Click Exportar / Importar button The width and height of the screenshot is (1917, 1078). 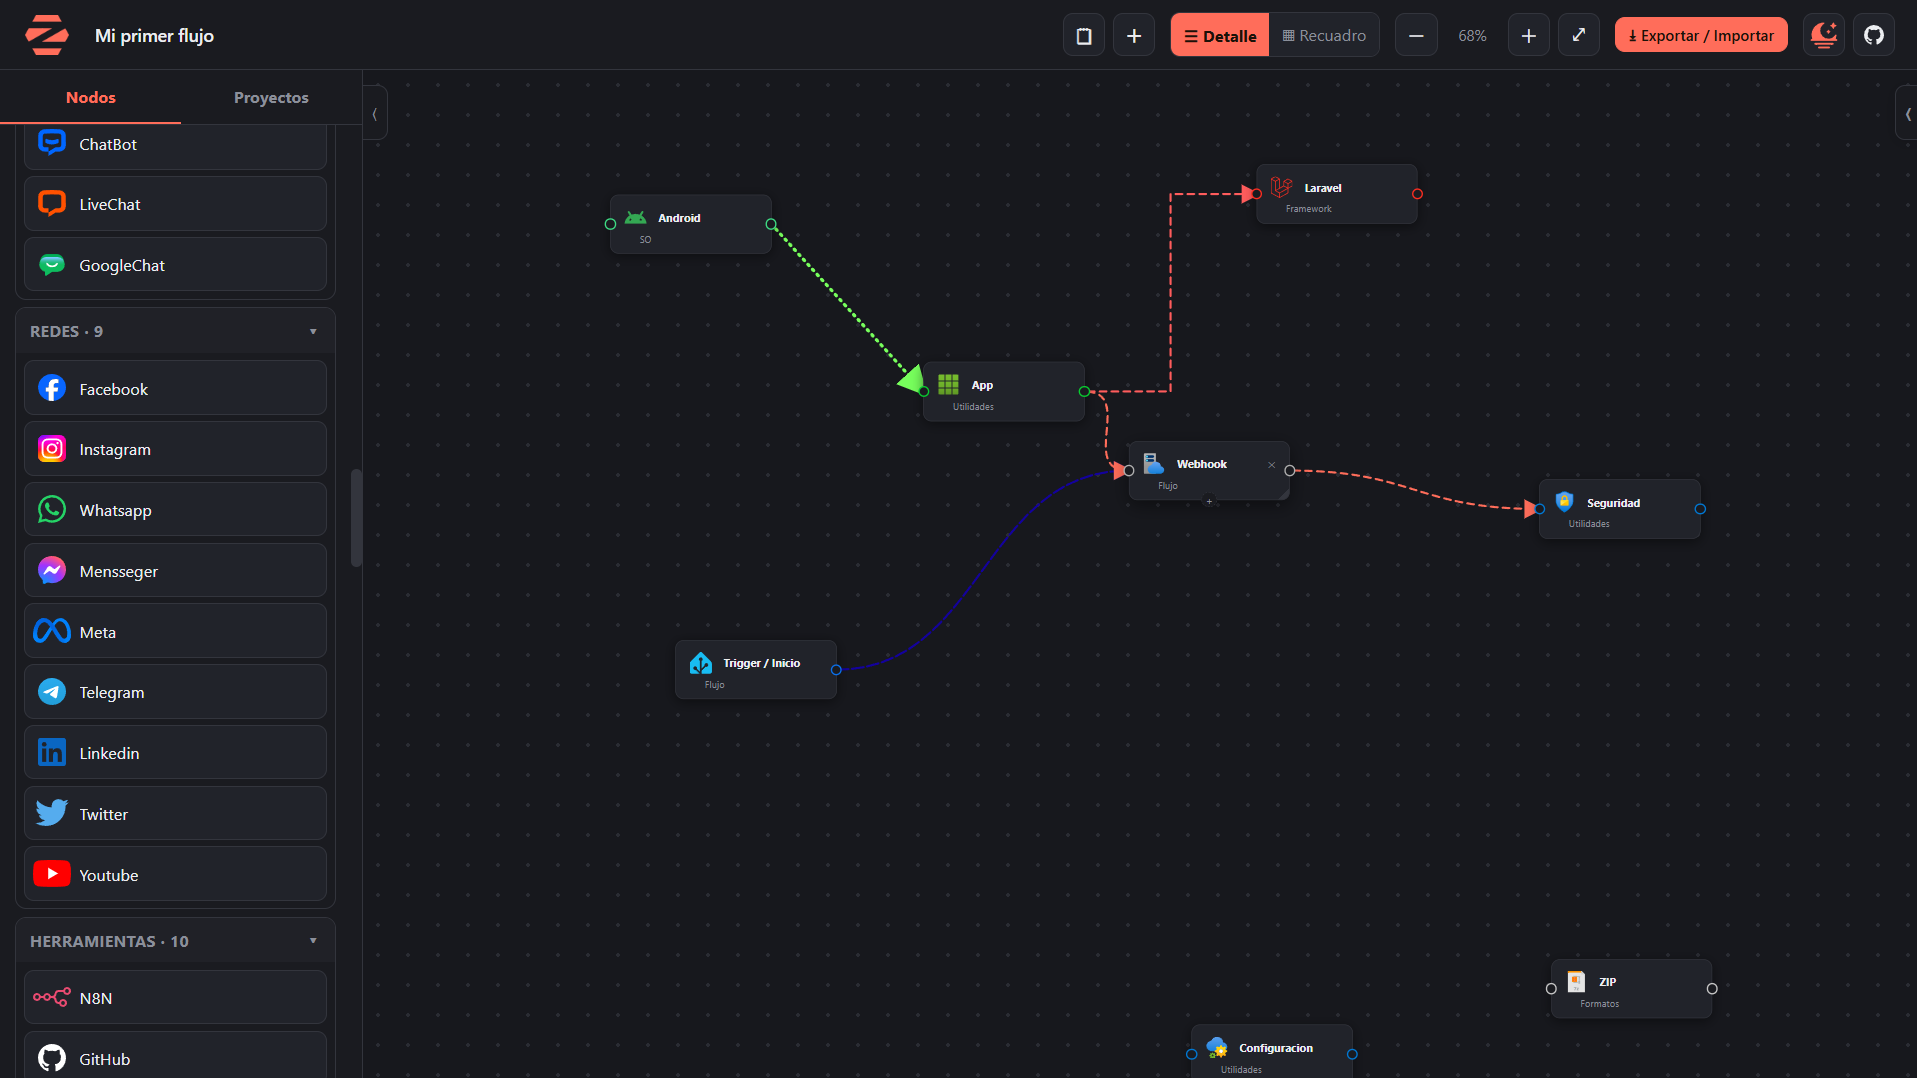click(1701, 35)
